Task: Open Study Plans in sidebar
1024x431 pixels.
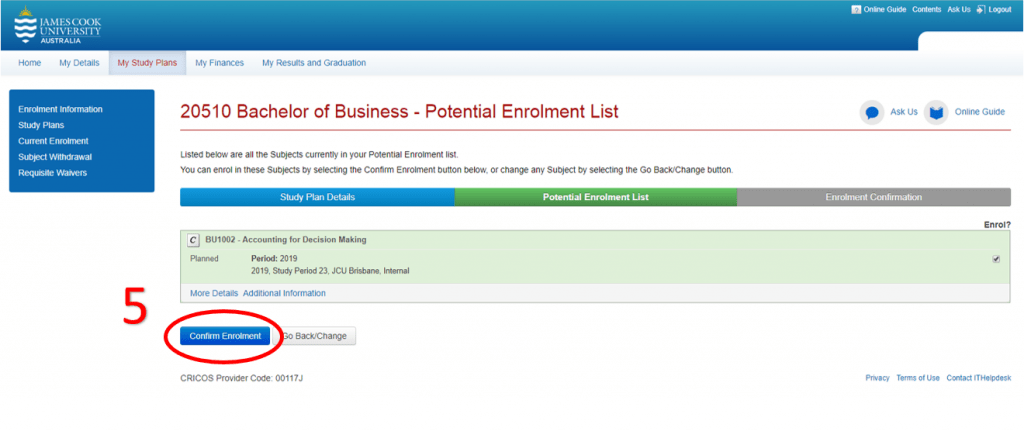Action: pyautogui.click(x=41, y=125)
